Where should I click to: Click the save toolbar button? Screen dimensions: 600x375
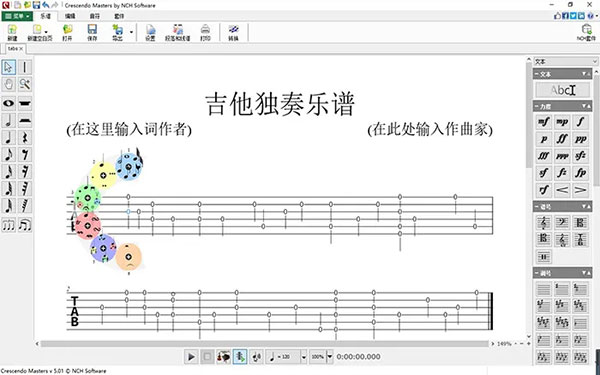pos(92,33)
